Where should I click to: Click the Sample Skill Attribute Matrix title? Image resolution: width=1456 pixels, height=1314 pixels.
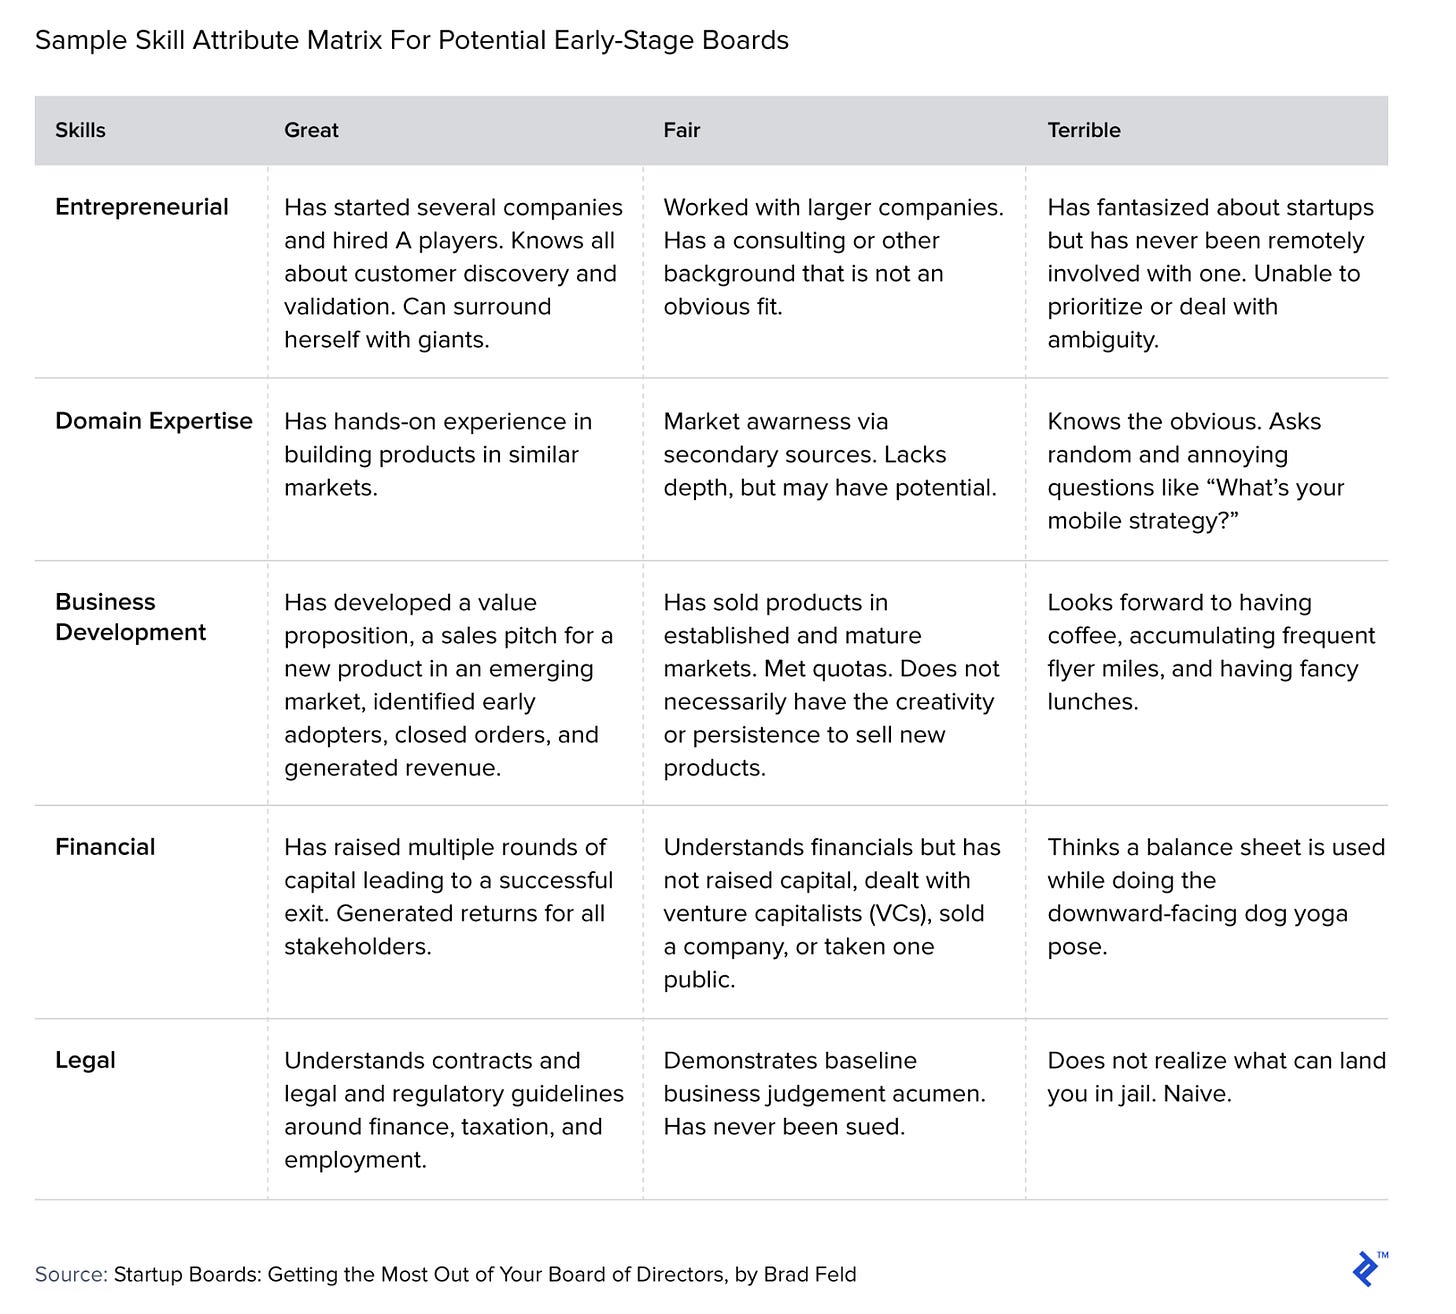[412, 41]
